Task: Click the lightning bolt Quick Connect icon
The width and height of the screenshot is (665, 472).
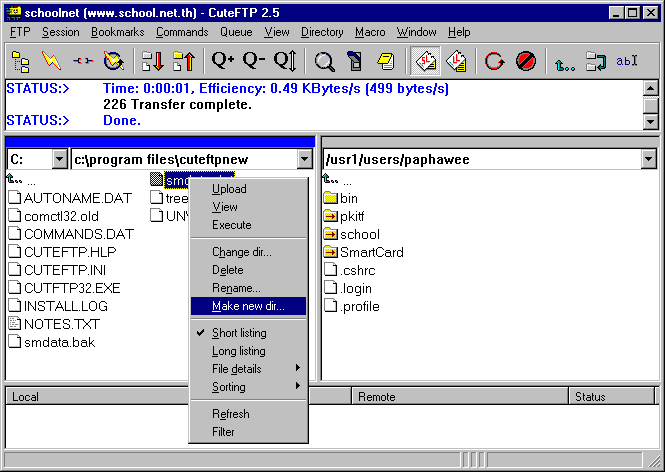Action: tap(51, 61)
